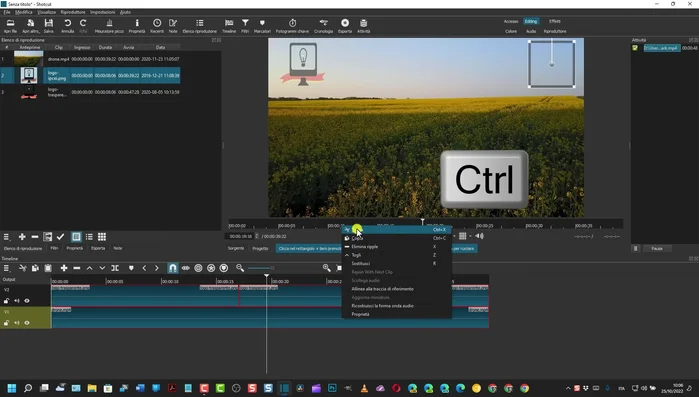
Task: Open the timeline hamburger menu
Action: 6,268
